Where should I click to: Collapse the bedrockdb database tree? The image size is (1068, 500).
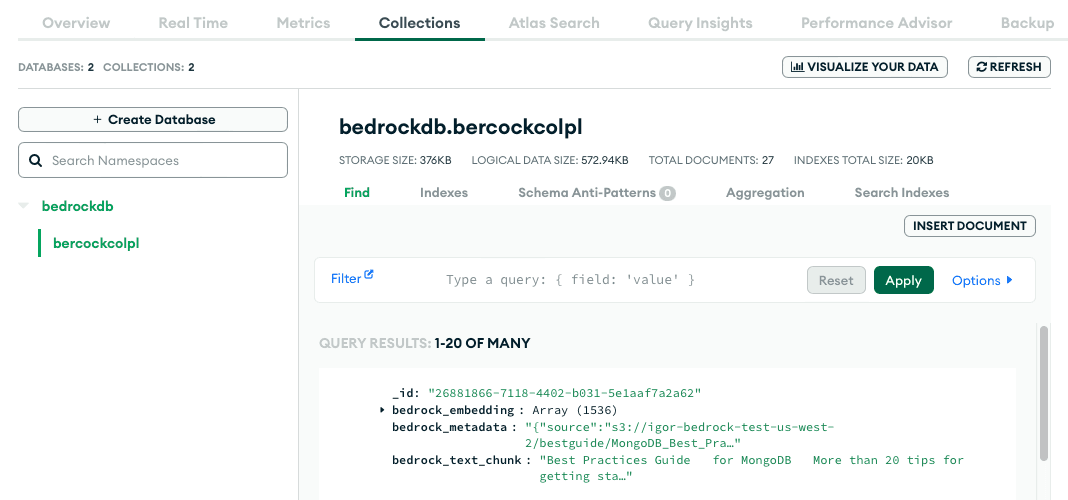23,206
